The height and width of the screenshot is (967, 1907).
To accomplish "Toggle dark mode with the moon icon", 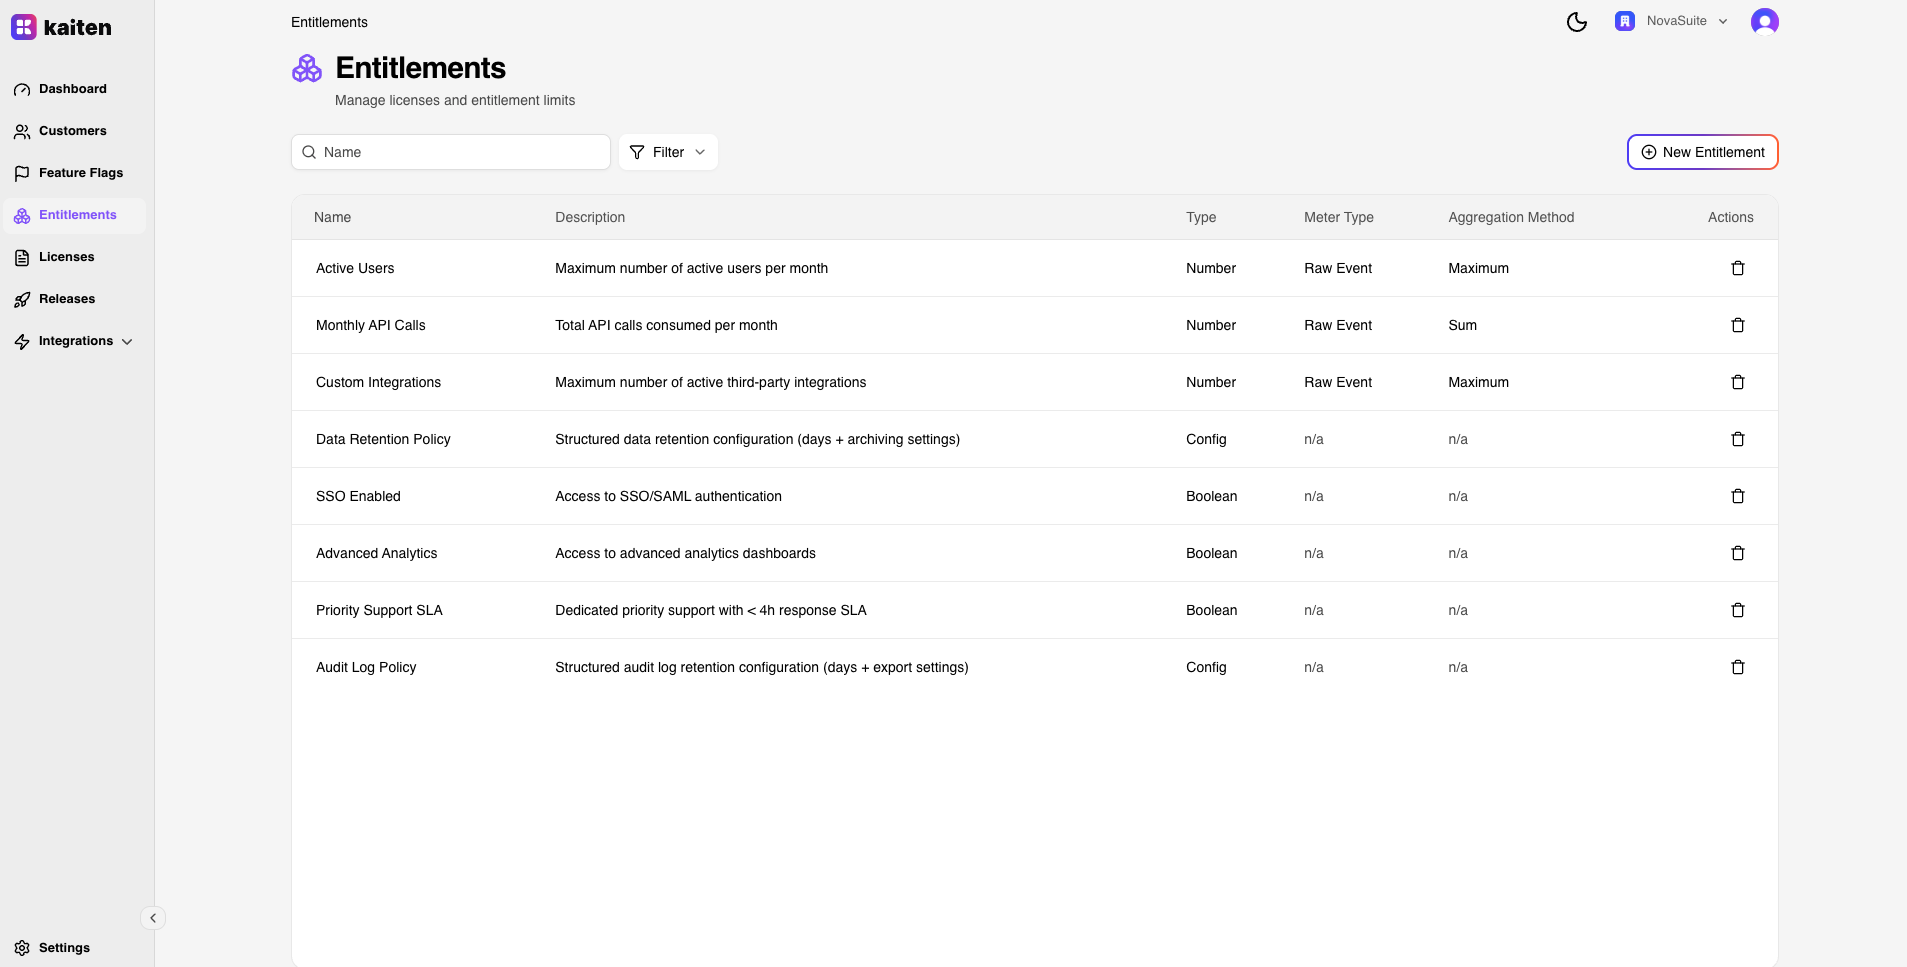I will (x=1576, y=22).
